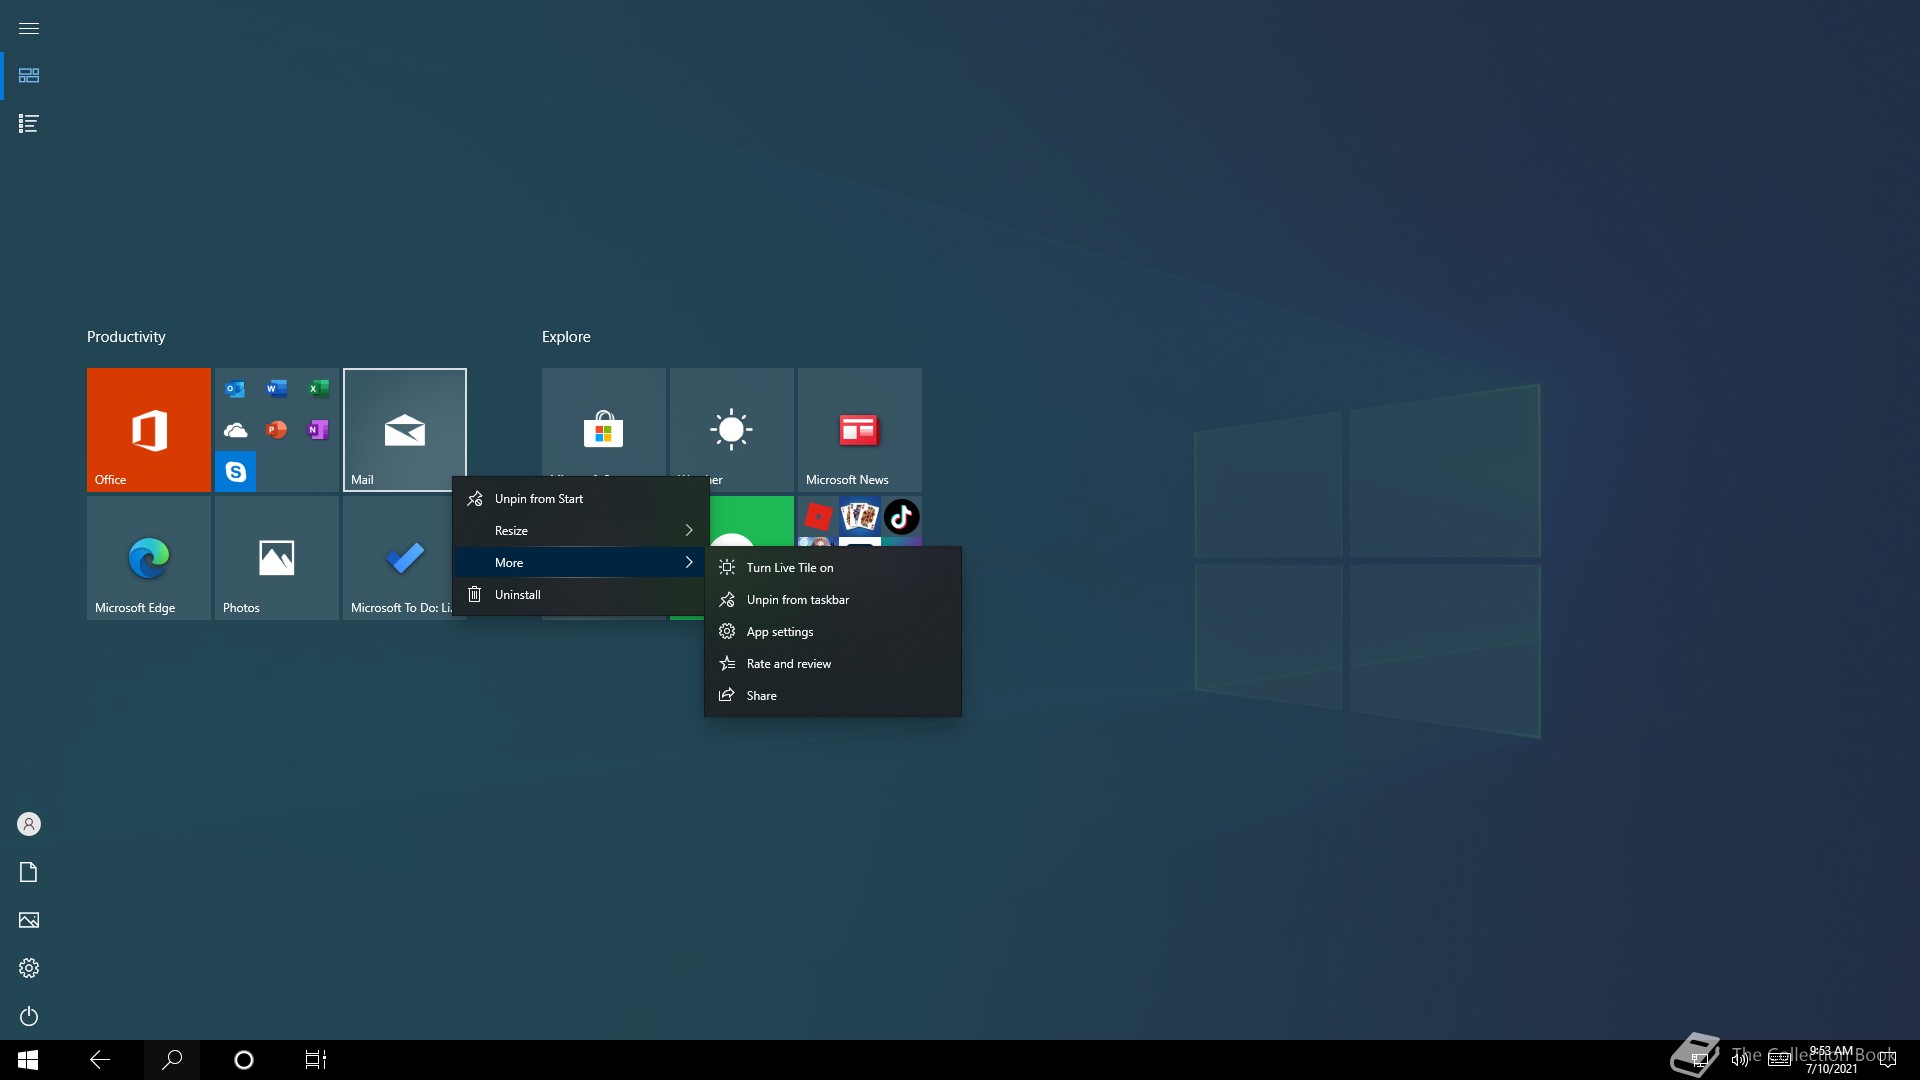Open Outlook from Office folder tile
Screen dimensions: 1920x1080
[235, 389]
